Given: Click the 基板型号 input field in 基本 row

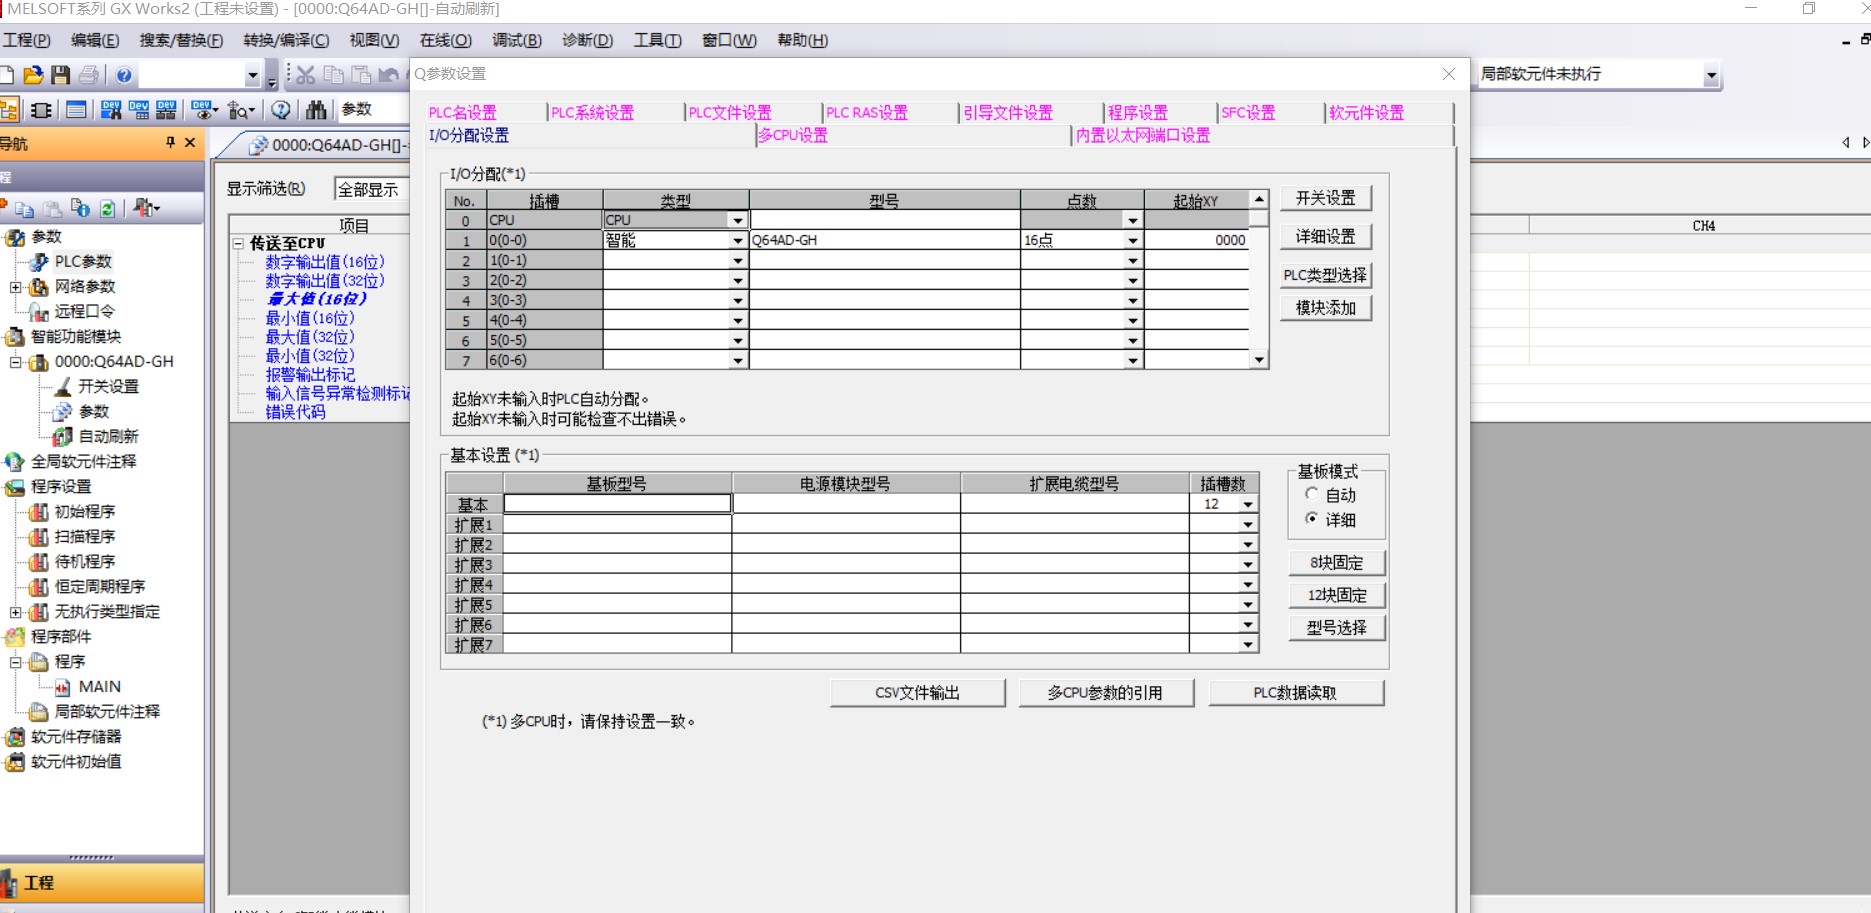Looking at the screenshot, I should pos(617,504).
